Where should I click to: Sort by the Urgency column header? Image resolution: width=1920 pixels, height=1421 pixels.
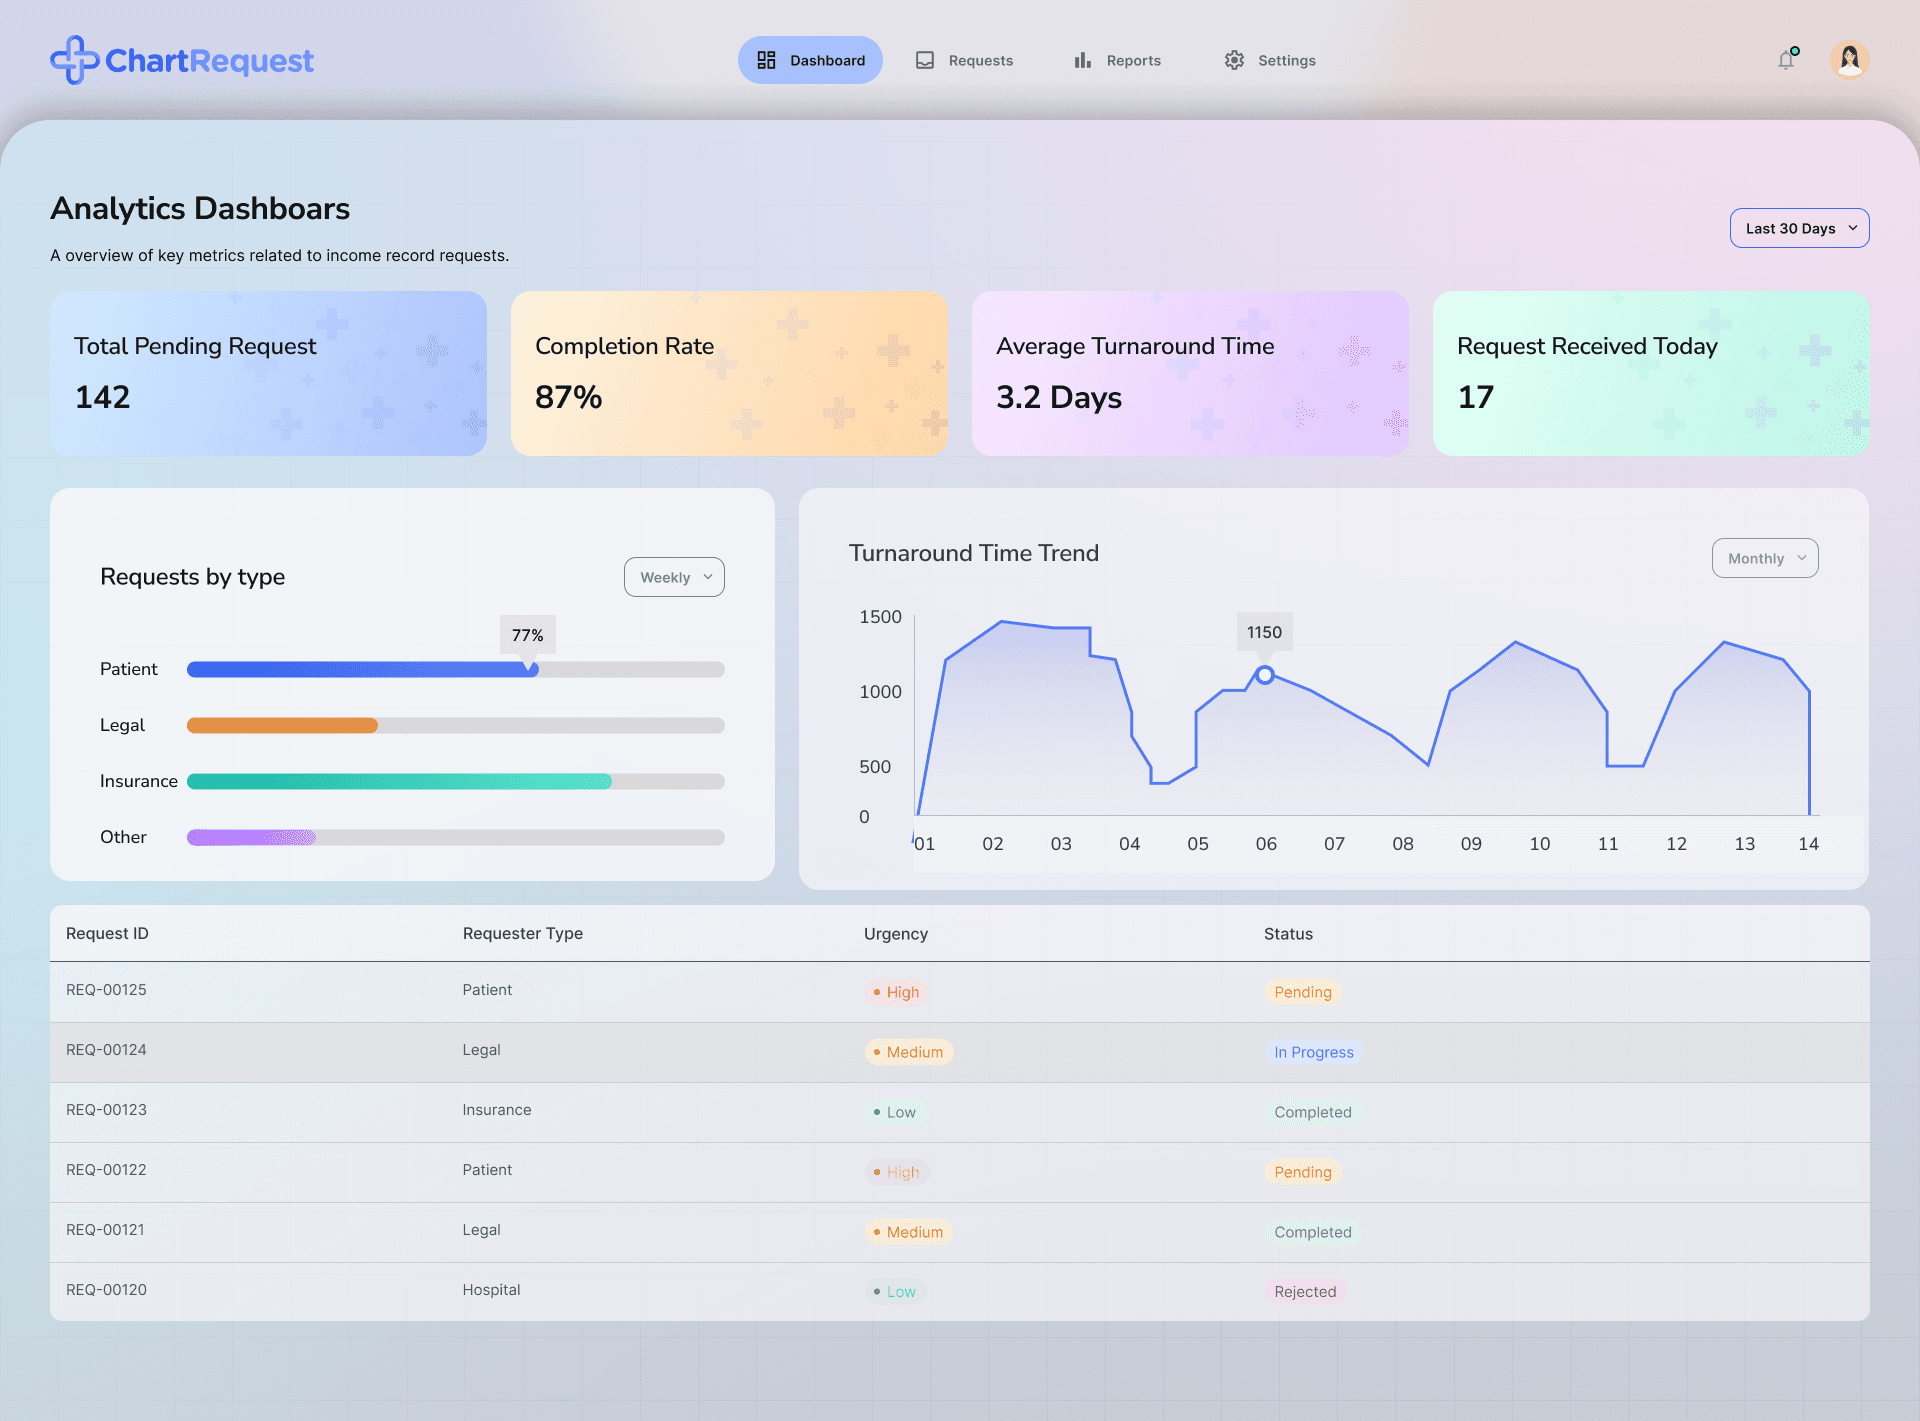point(895,934)
